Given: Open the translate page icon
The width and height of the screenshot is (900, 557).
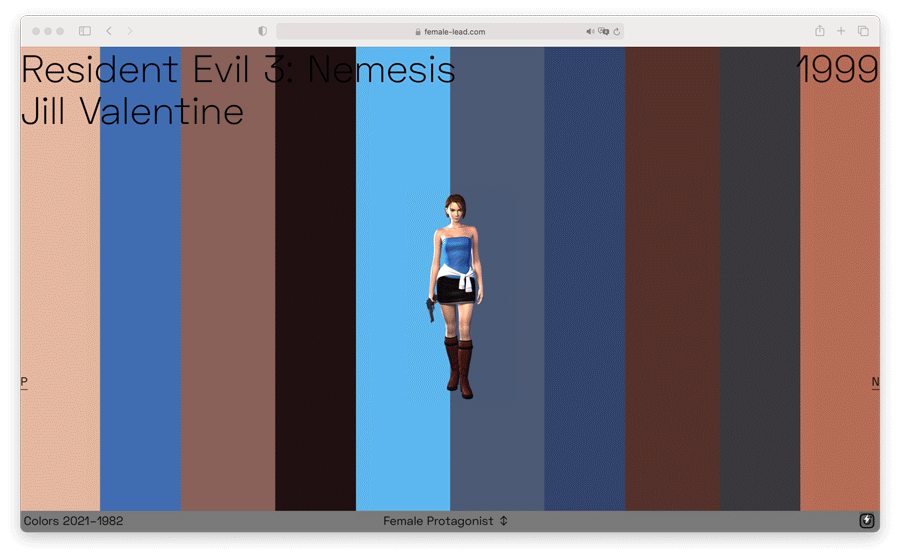Looking at the screenshot, I should (603, 32).
